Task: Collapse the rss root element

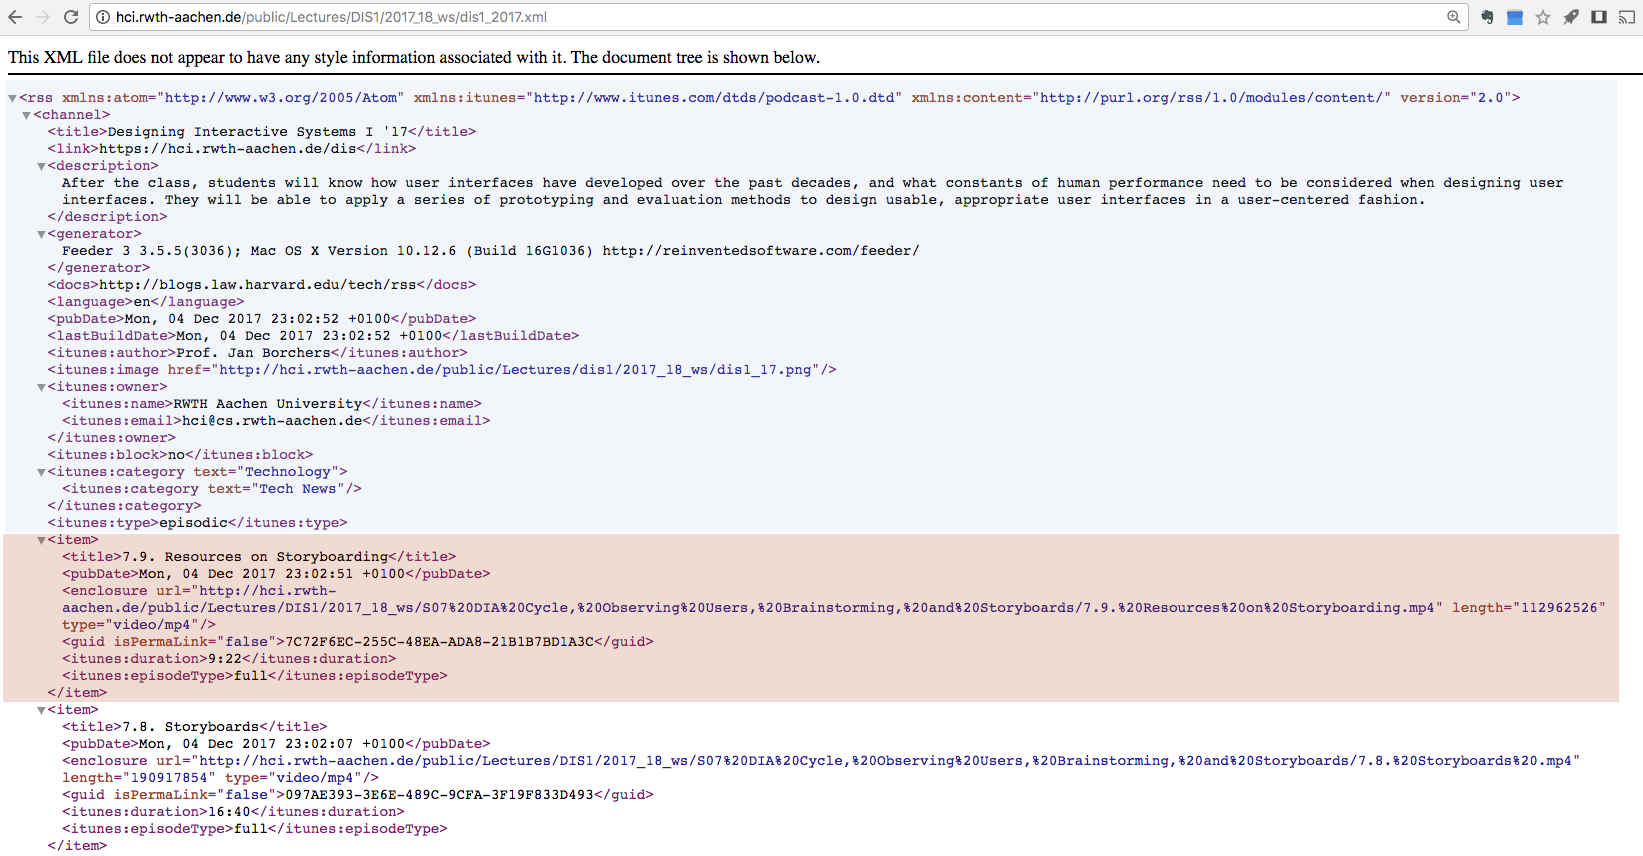Action: point(12,98)
